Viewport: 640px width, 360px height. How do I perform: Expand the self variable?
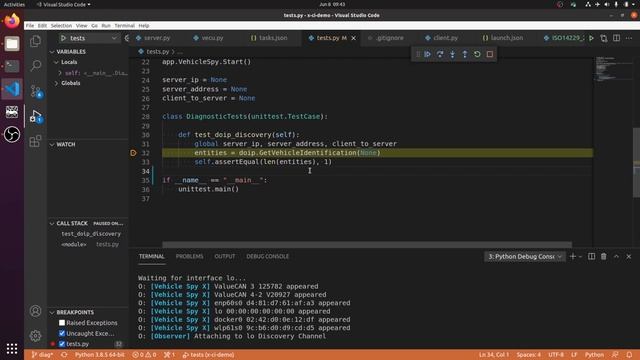60,73
